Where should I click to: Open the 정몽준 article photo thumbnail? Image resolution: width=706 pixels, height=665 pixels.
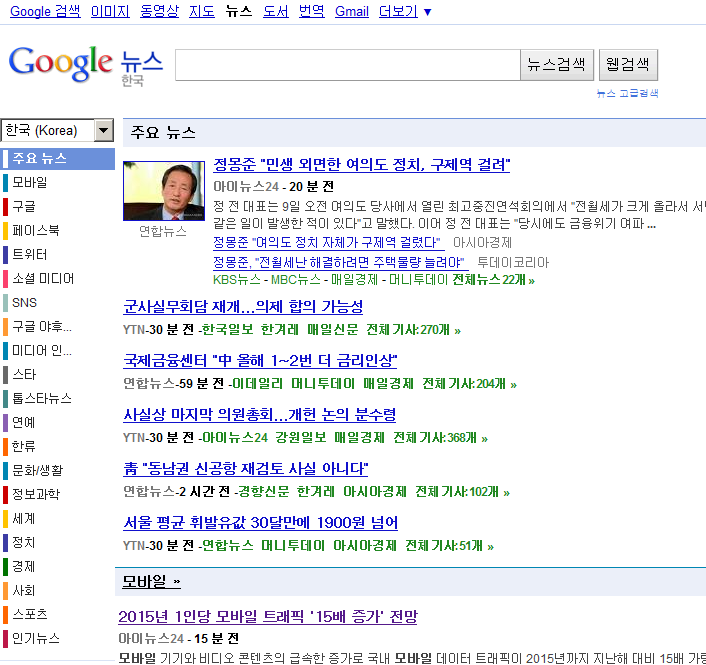click(164, 191)
